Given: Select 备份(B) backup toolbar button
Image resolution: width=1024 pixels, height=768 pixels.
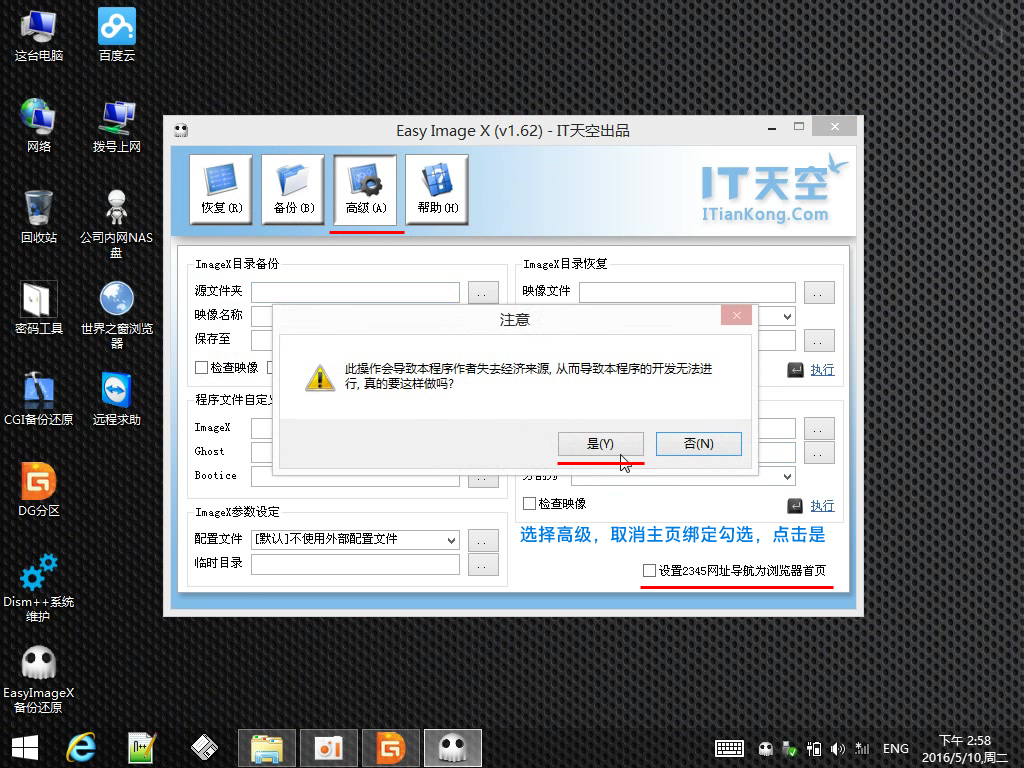Looking at the screenshot, I should [x=293, y=189].
